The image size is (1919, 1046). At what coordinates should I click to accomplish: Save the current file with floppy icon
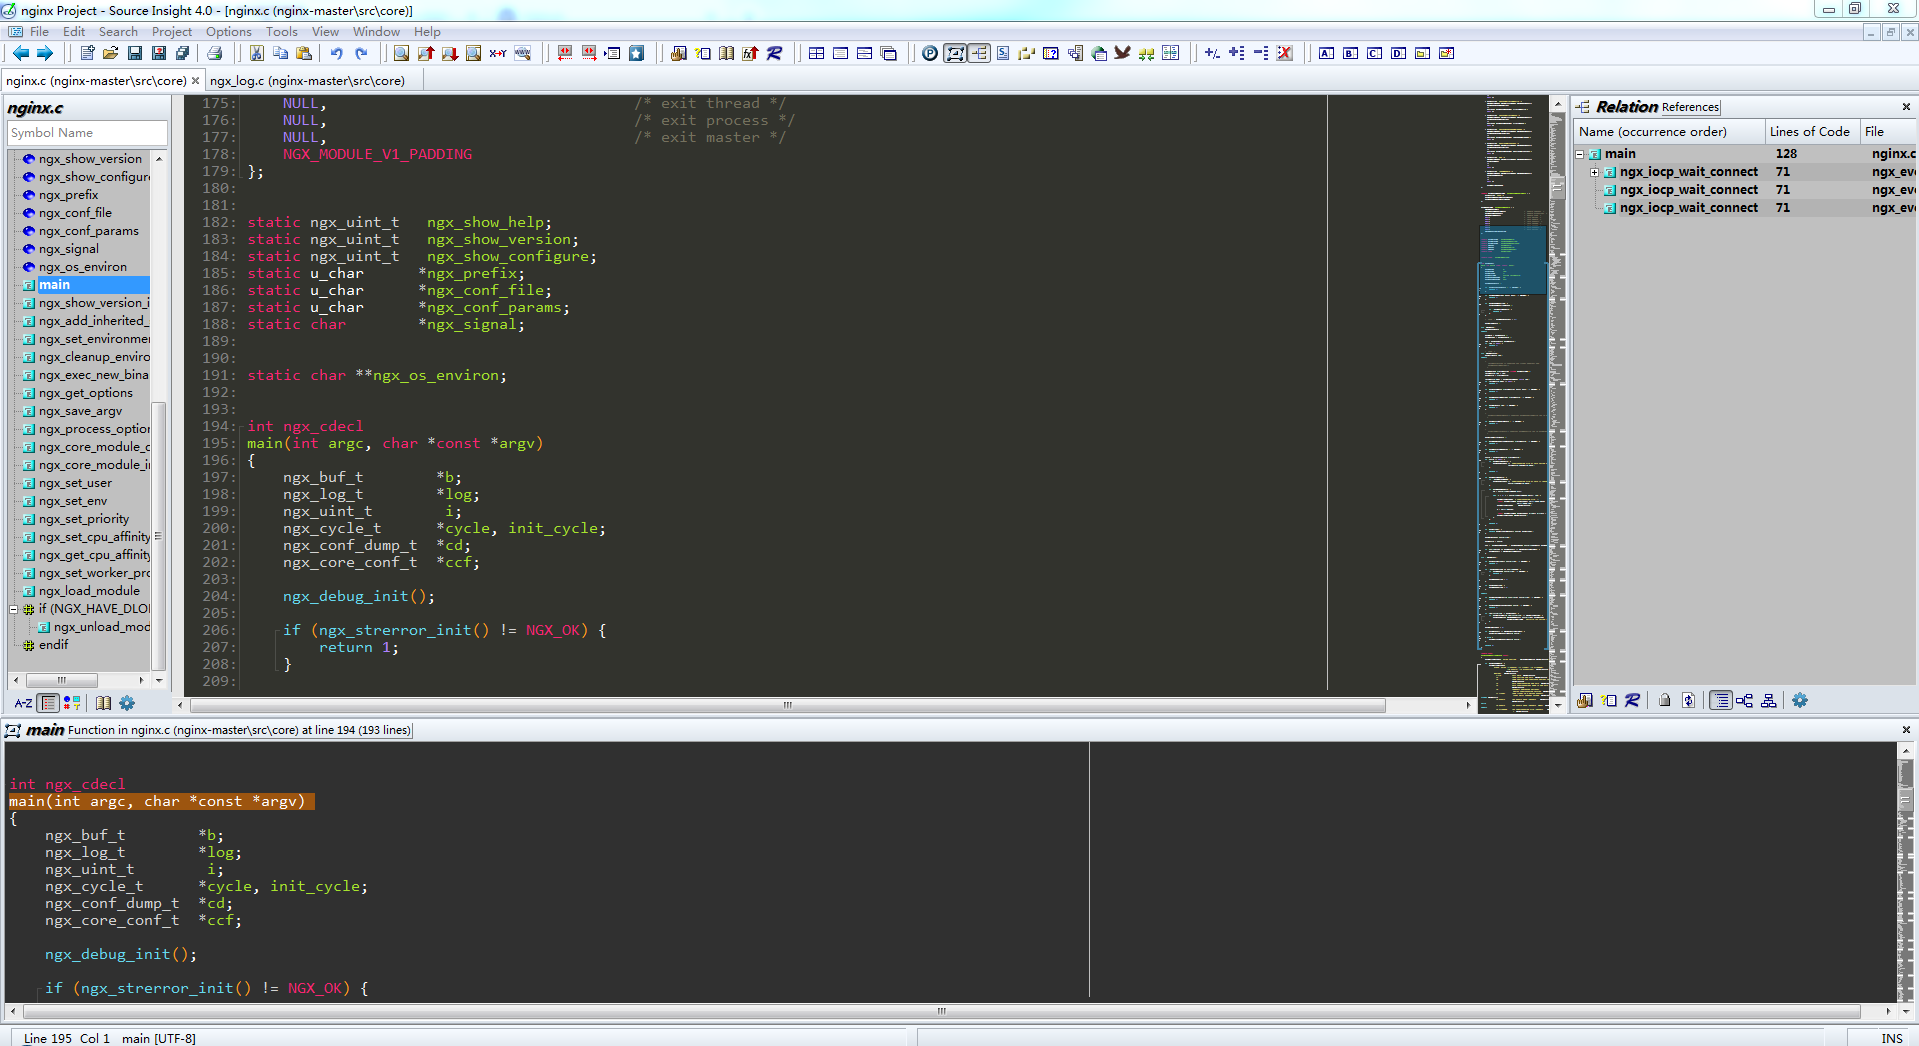click(x=135, y=53)
